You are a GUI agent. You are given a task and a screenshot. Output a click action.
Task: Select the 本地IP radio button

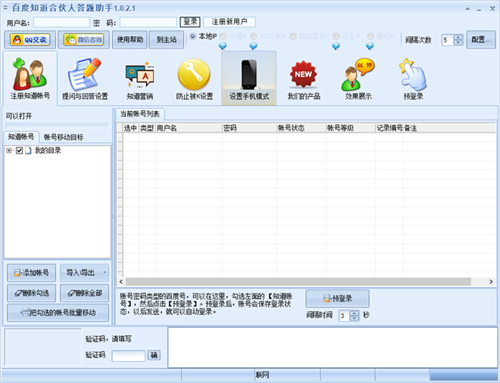(x=193, y=36)
